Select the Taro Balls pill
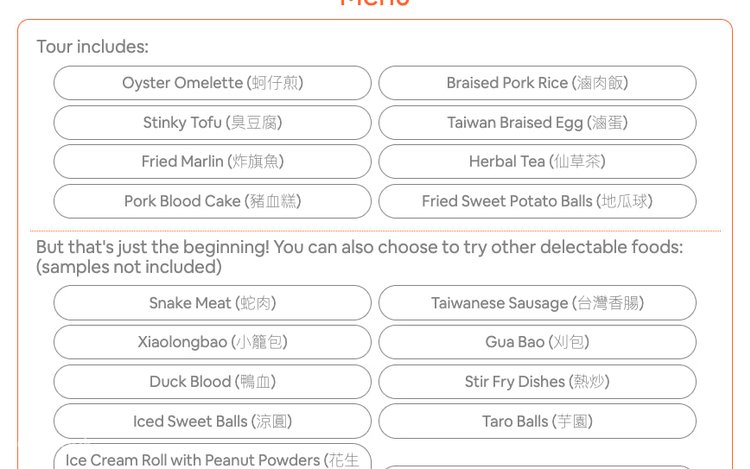This screenshot has height=469, width=750. [537, 421]
